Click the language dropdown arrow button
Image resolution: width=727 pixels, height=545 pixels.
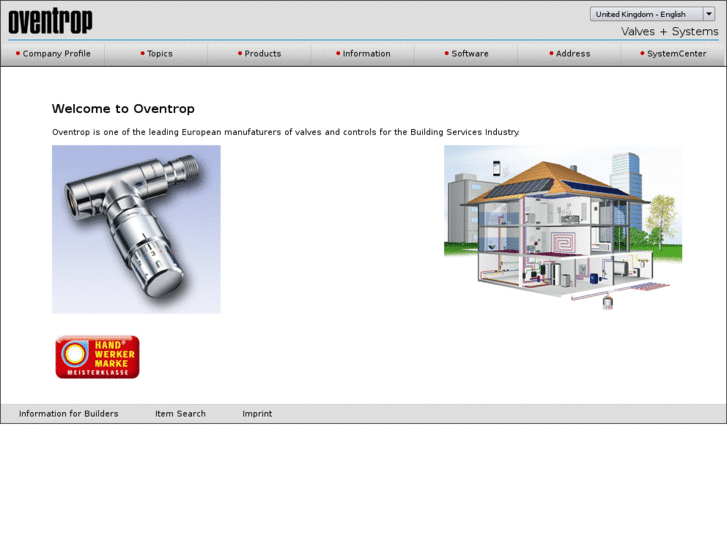[x=709, y=14]
